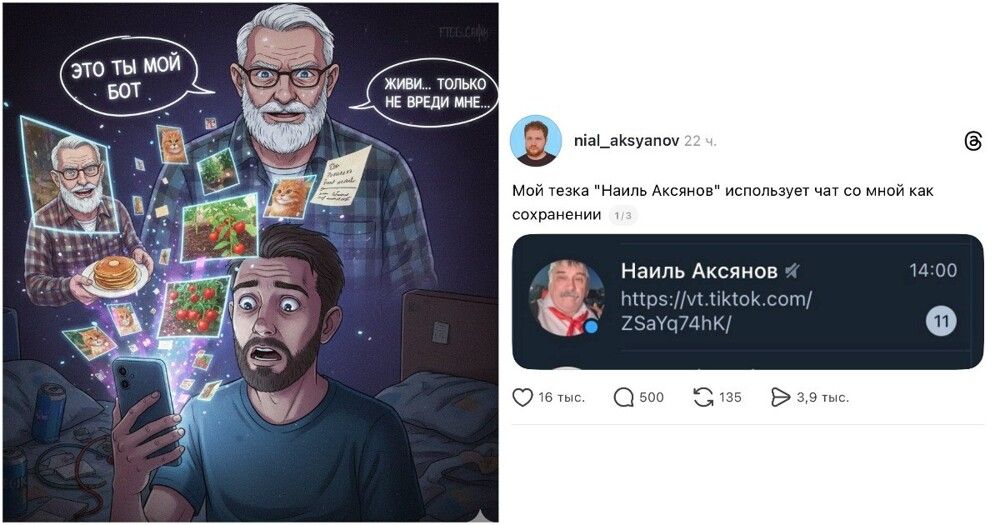Click the post text about Наиль Аксянов
Screen dimensions: 1000x525
723,202
